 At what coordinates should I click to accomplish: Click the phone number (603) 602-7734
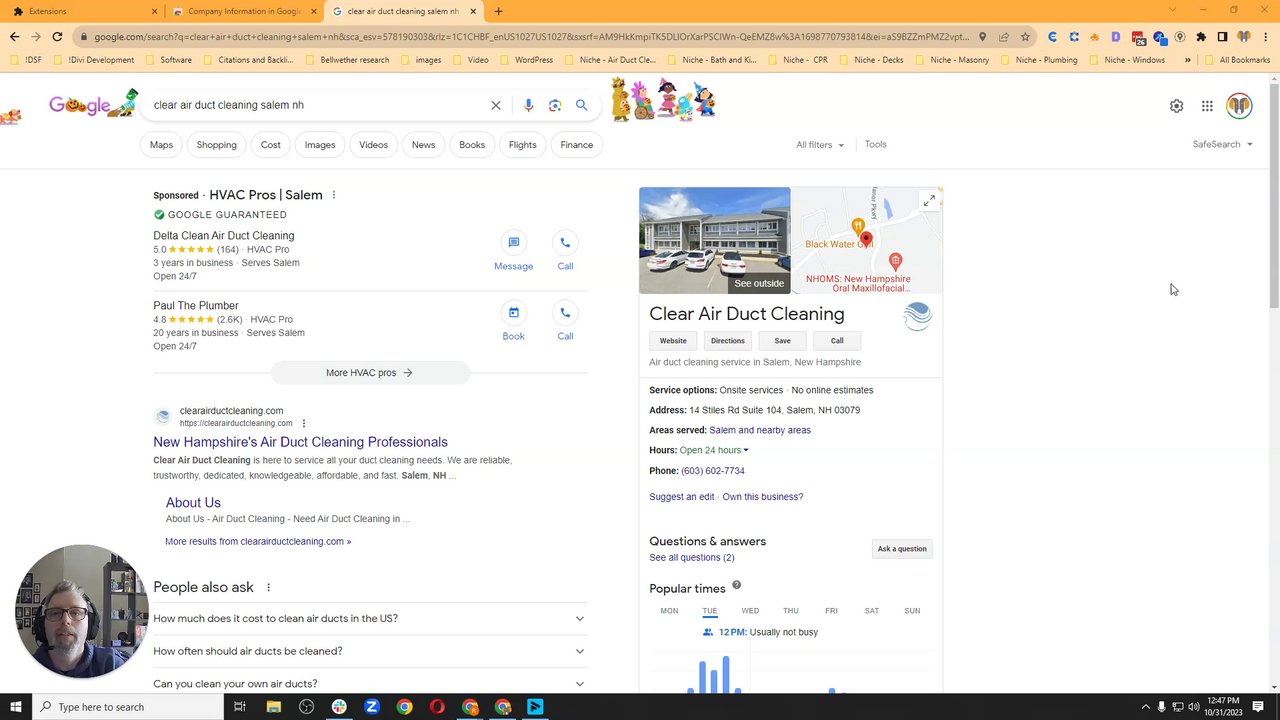tap(712, 471)
